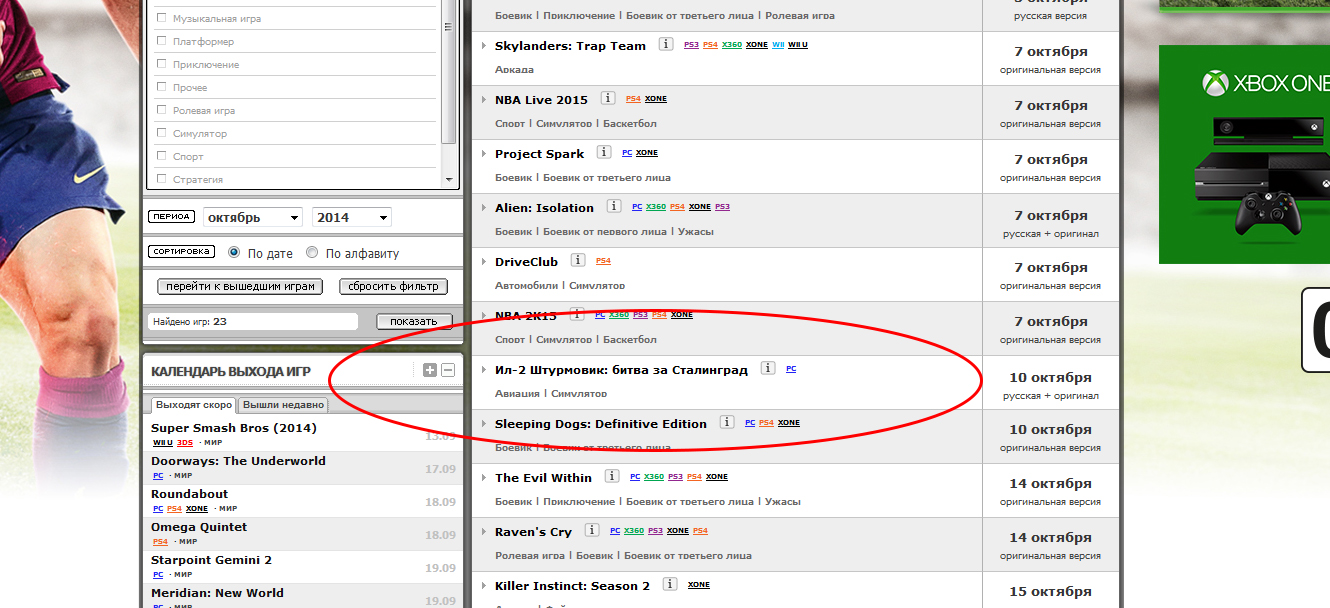1330x608 pixels.
Task: Check the Музыкальная игра genre checkbox
Action: (161, 18)
